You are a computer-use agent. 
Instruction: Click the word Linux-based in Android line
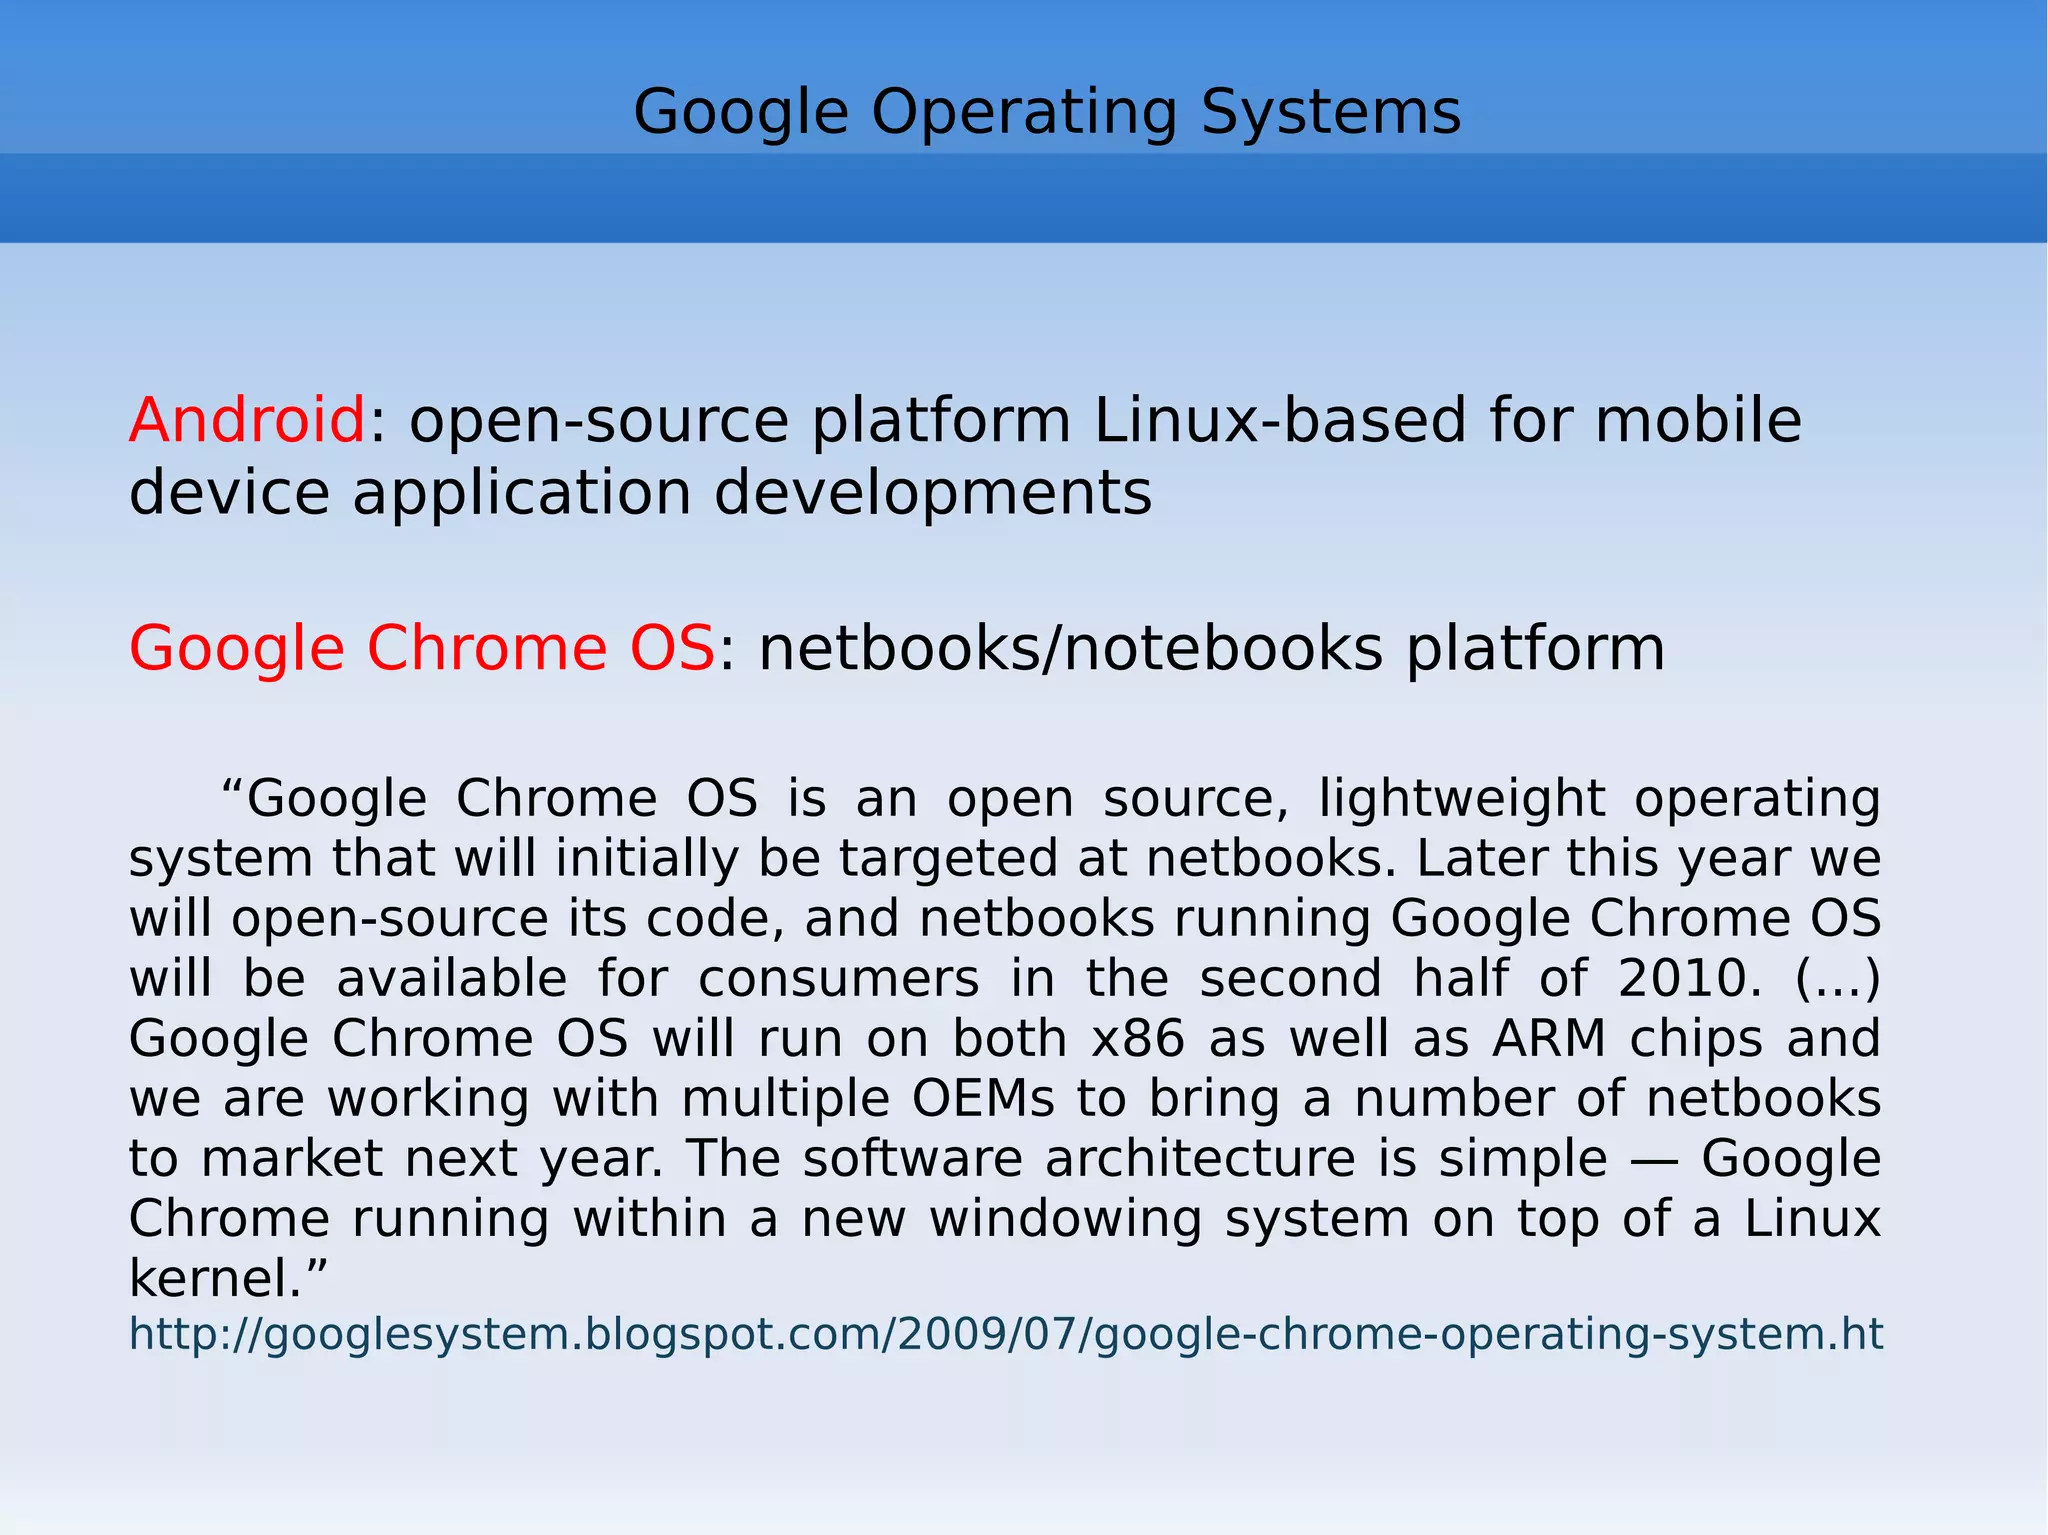pos(1279,420)
